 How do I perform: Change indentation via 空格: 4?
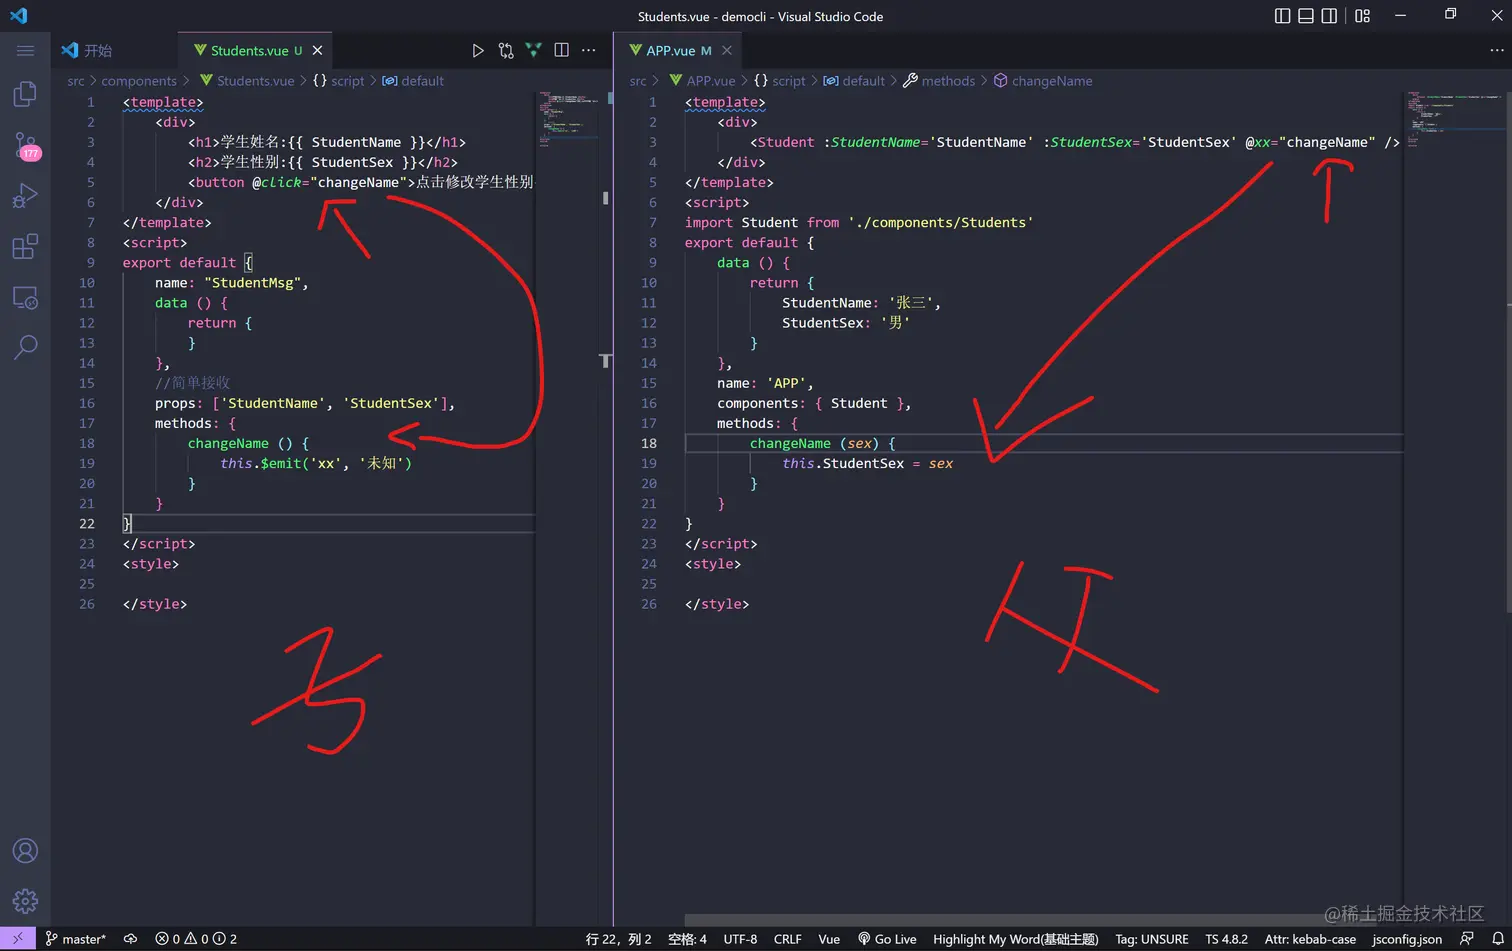(687, 939)
